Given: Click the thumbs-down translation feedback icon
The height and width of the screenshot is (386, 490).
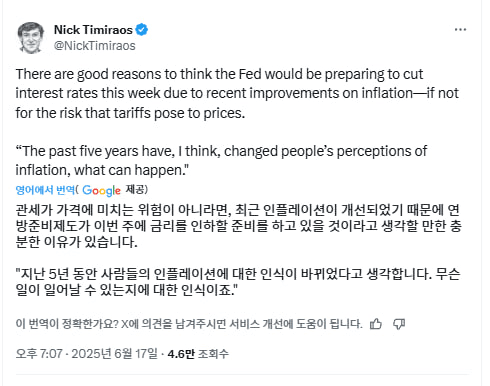Looking at the screenshot, I should (399, 324).
